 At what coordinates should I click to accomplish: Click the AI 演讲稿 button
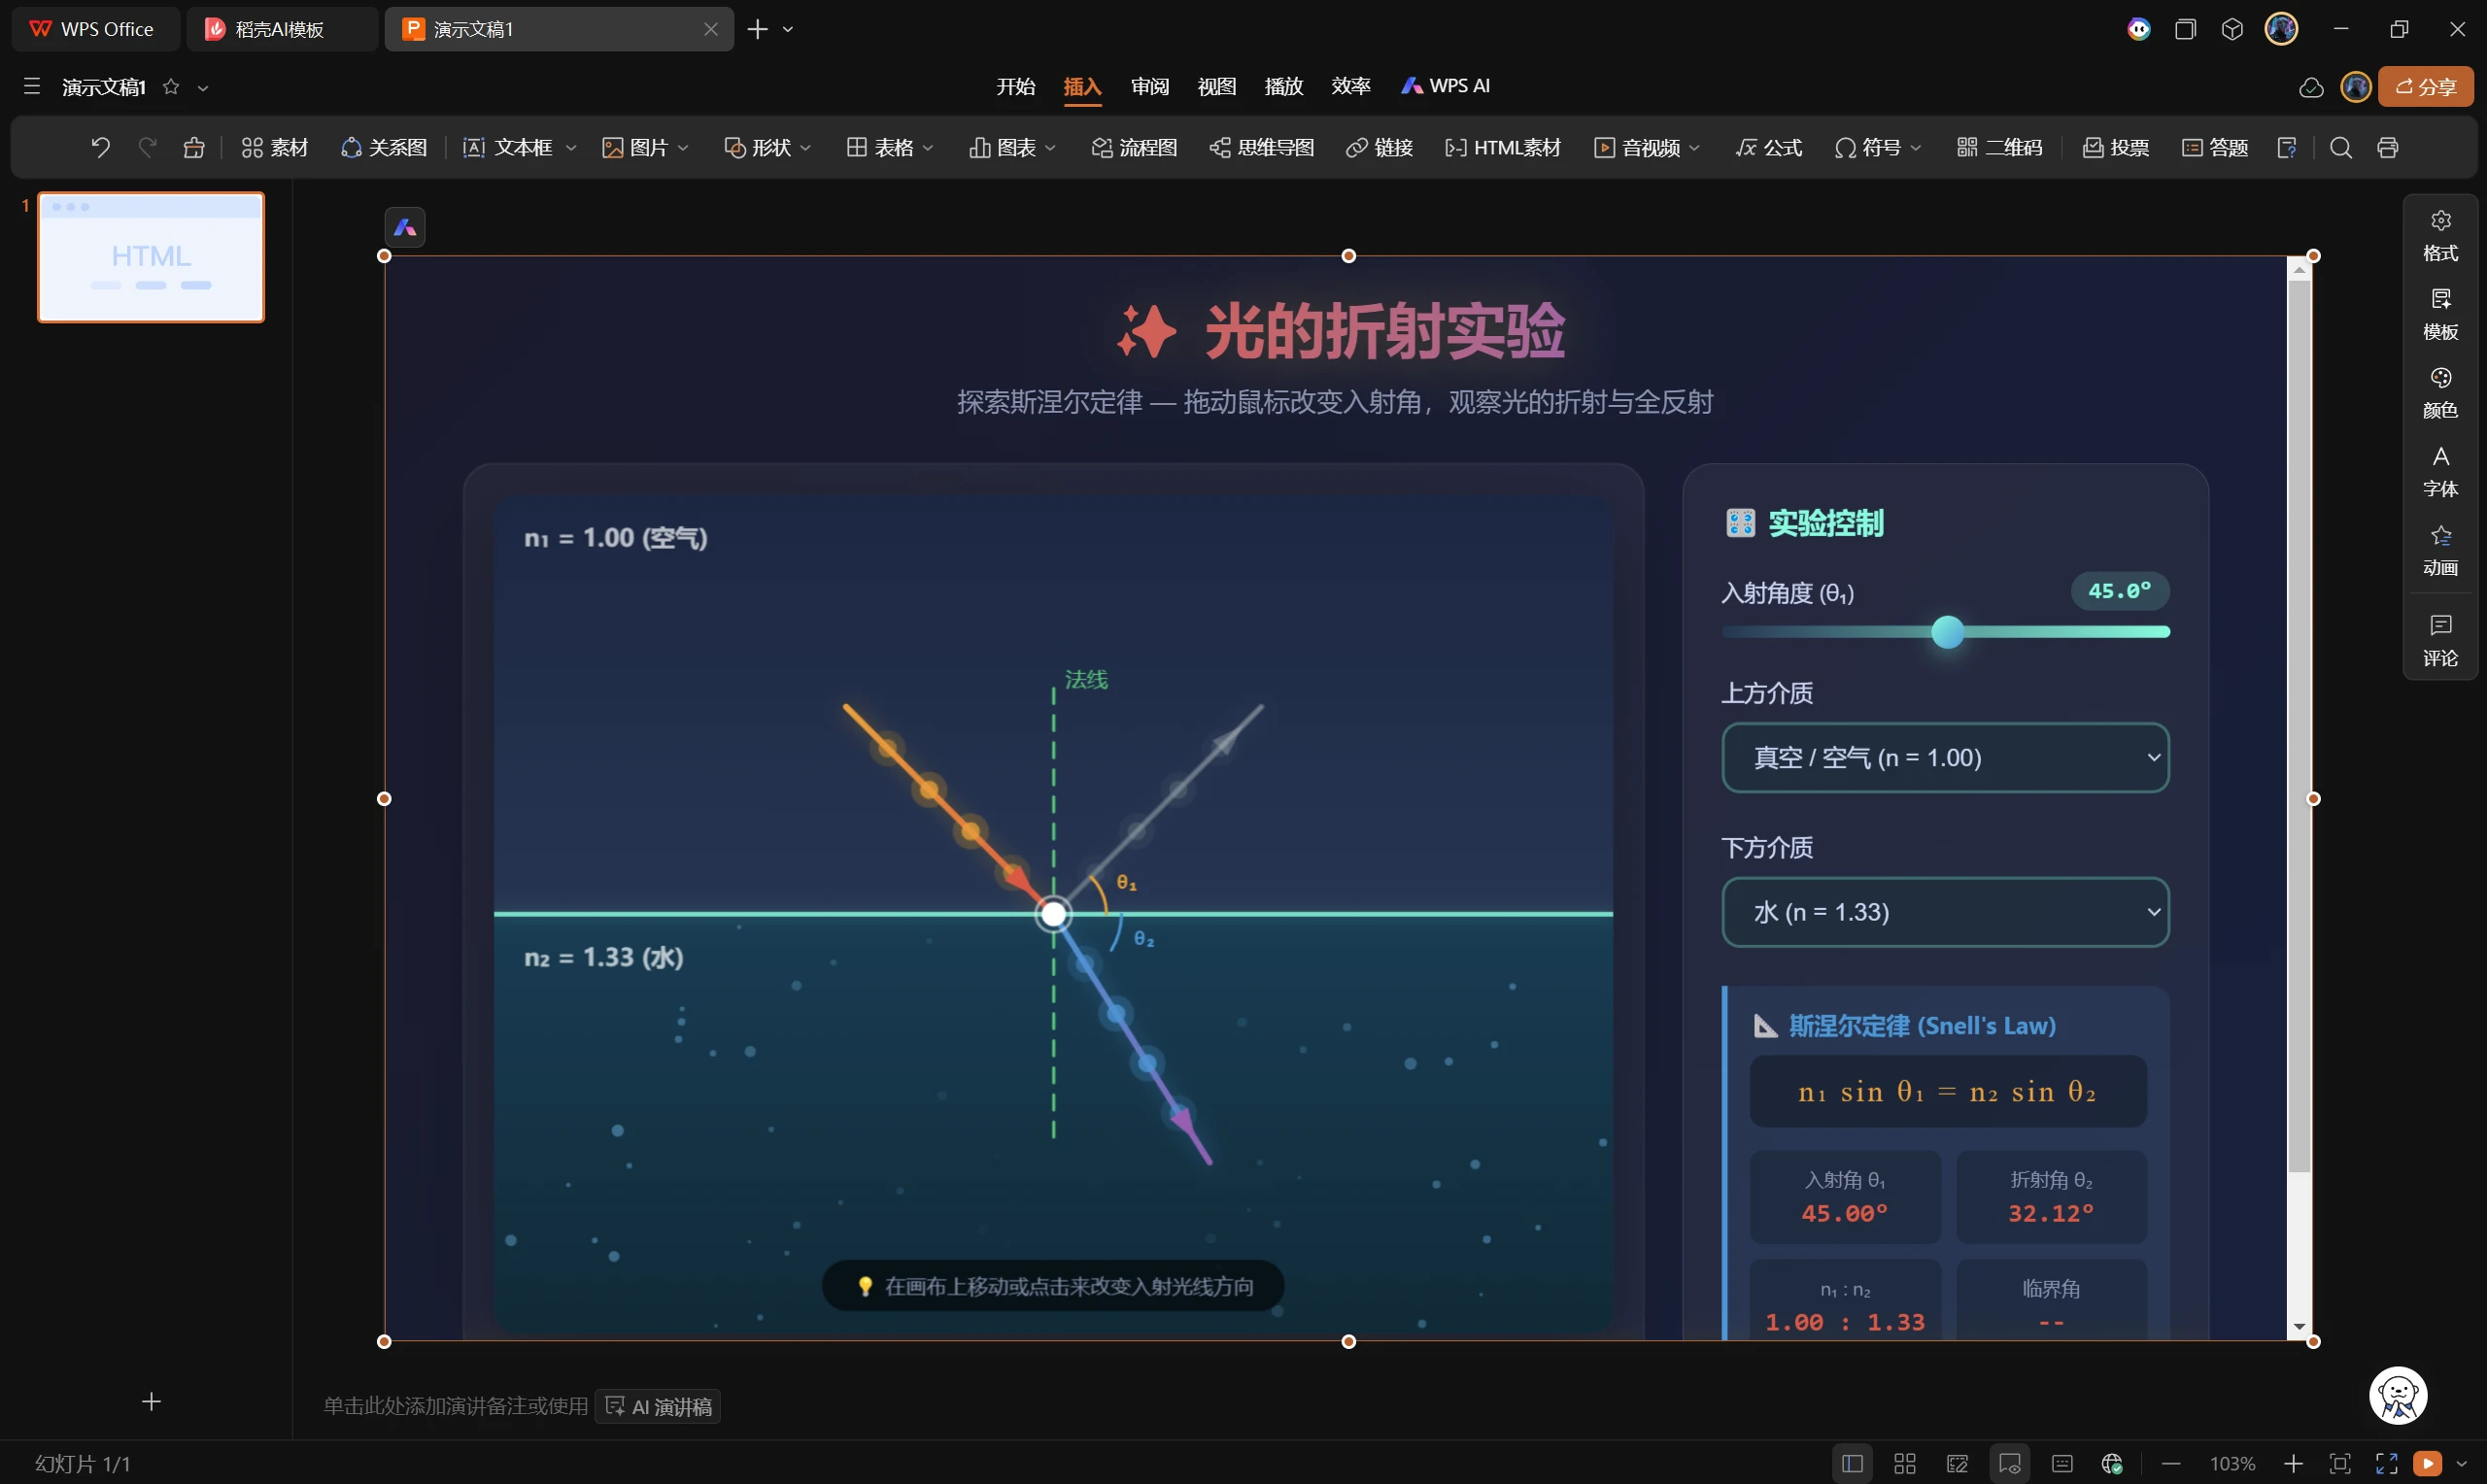coord(659,1407)
